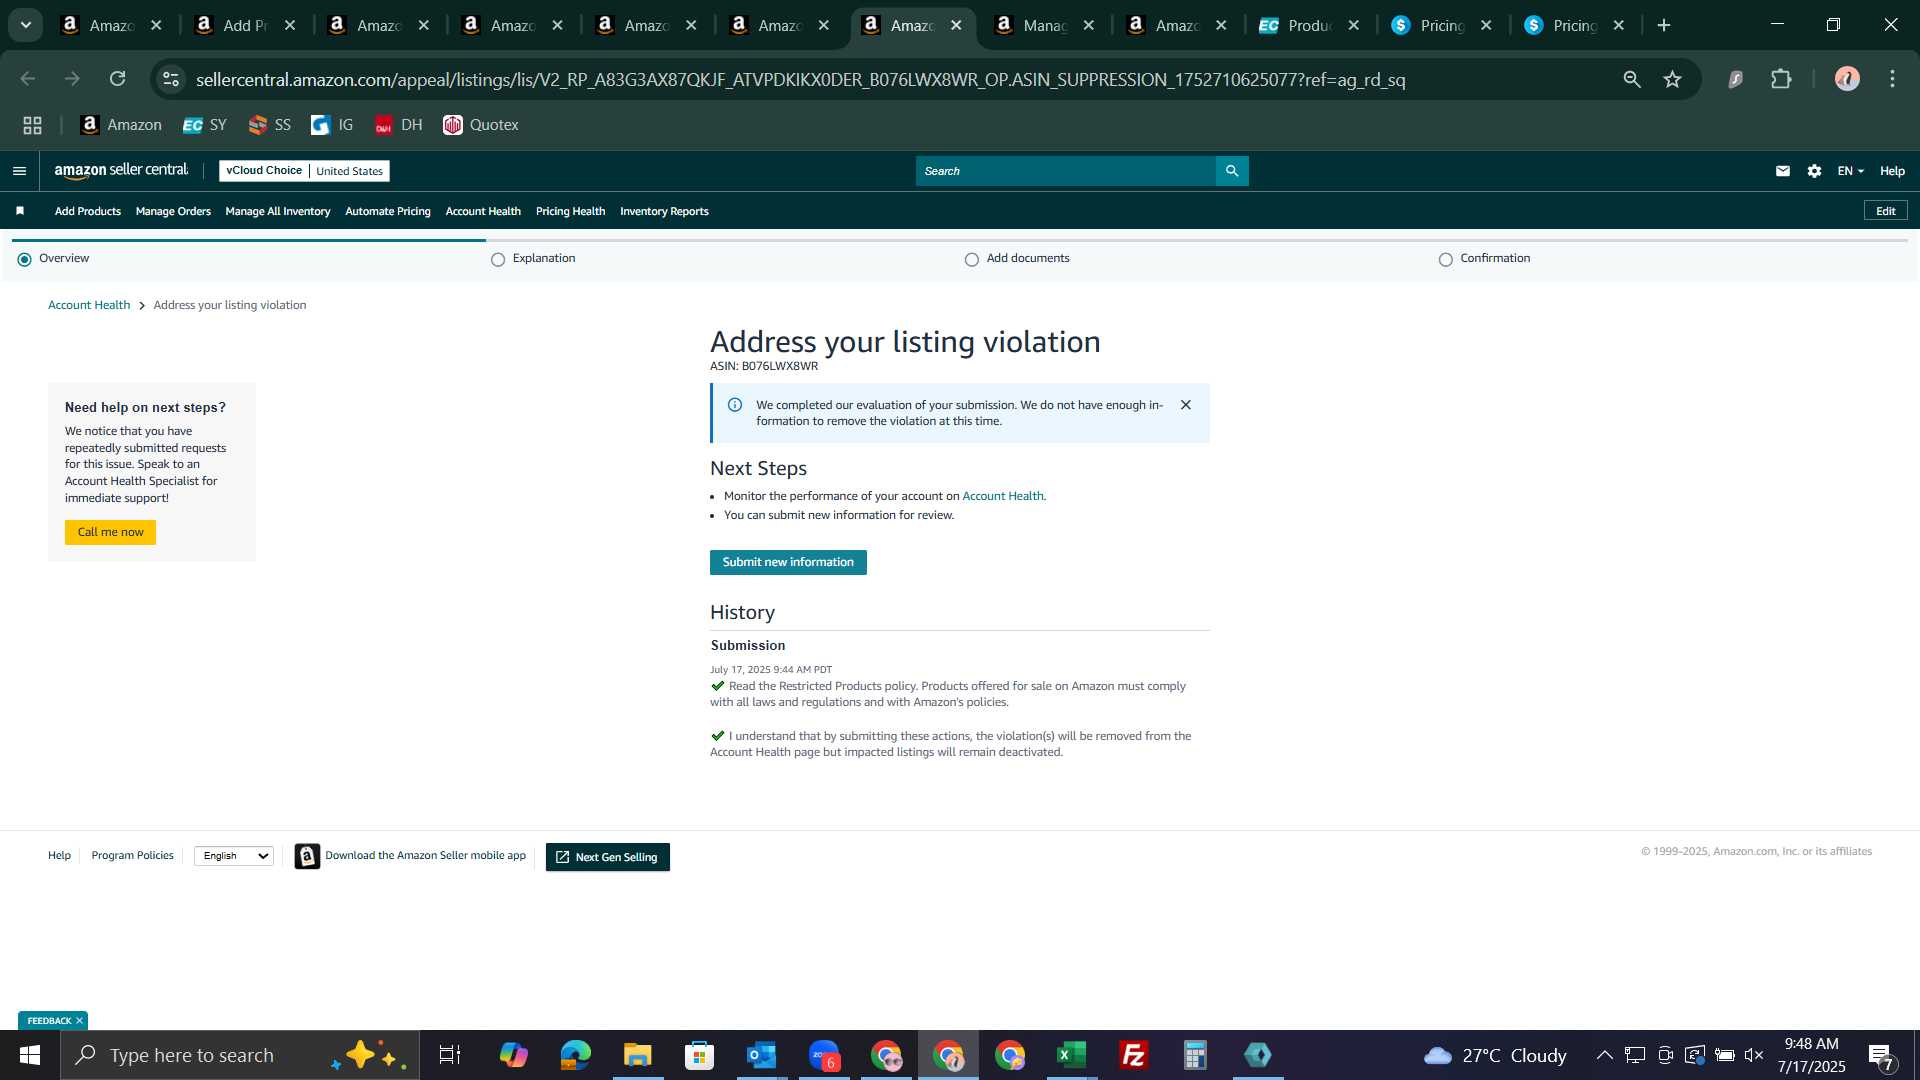Open Manage All Inventory menu item
This screenshot has height=1080, width=1920.
pos(278,211)
